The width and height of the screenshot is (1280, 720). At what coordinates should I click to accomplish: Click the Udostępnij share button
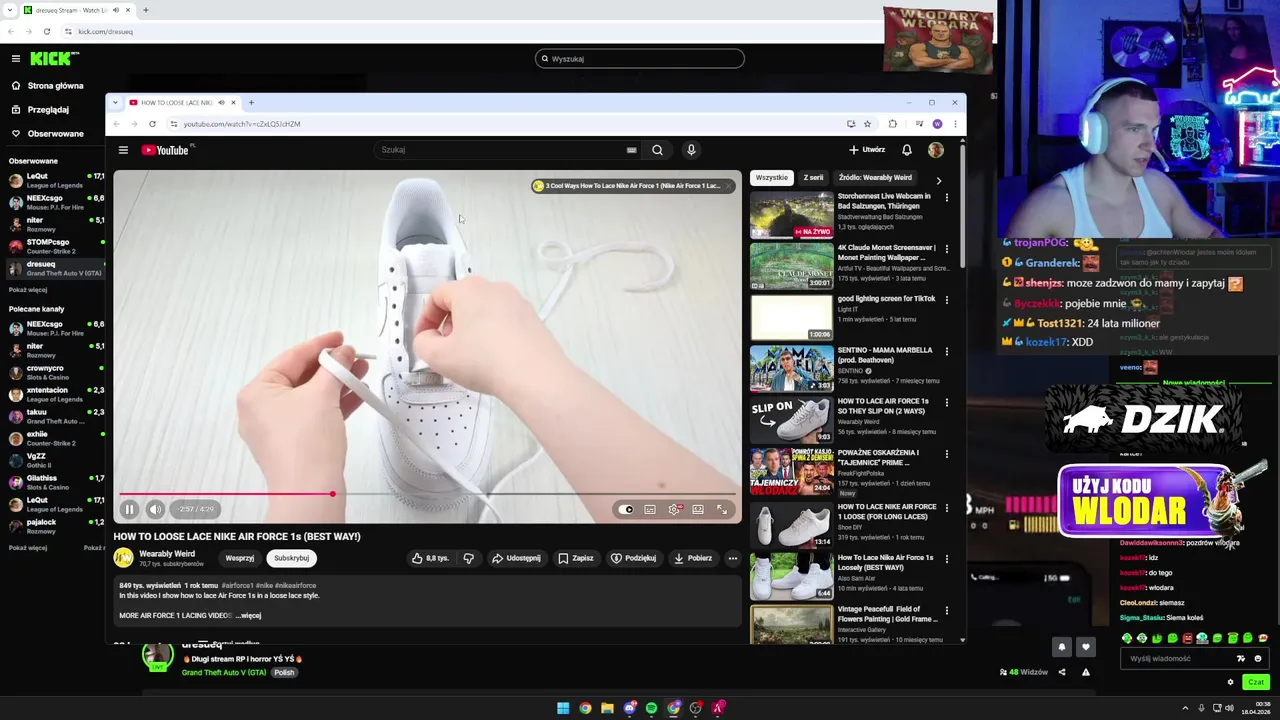point(516,558)
